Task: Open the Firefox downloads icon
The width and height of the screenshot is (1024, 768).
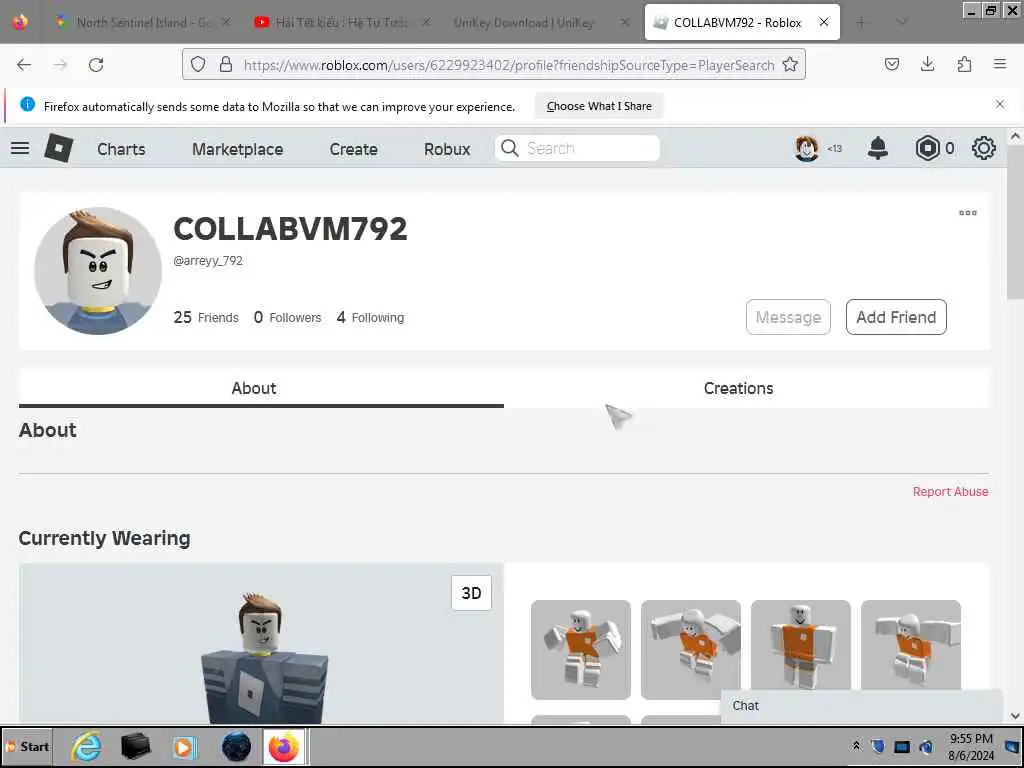Action: [927, 64]
